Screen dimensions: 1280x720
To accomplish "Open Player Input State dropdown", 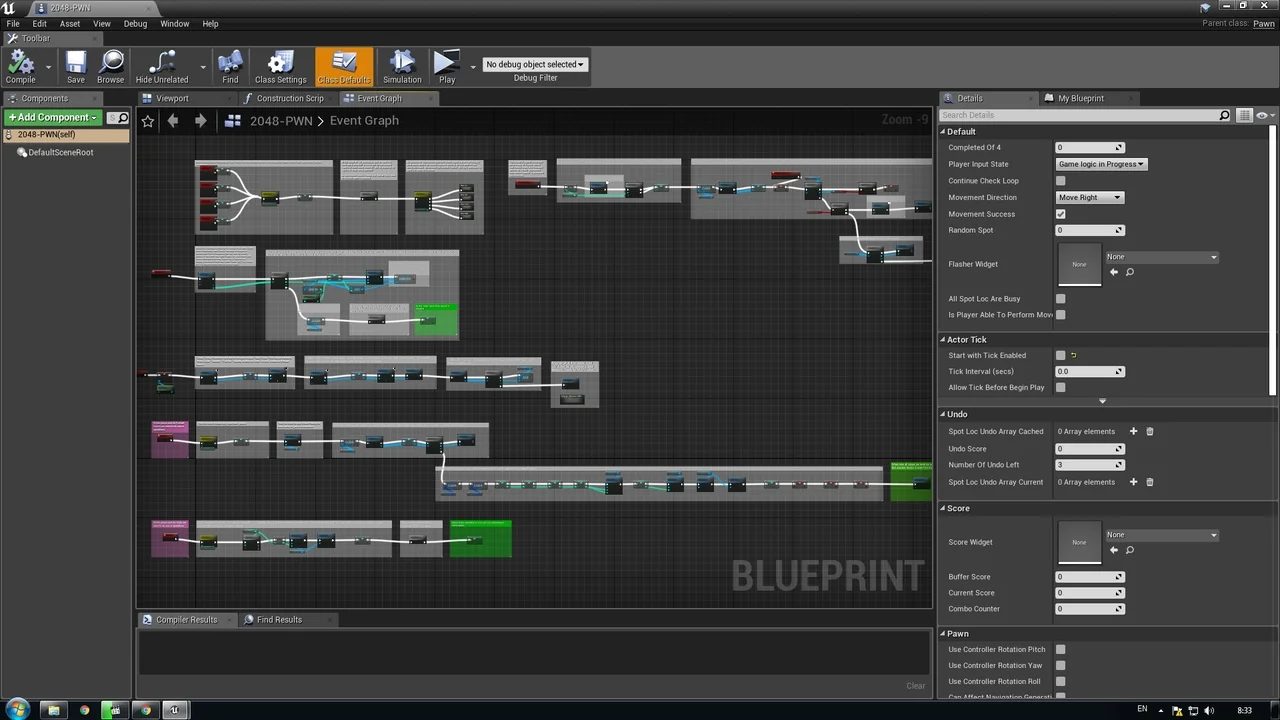I will tap(1102, 164).
